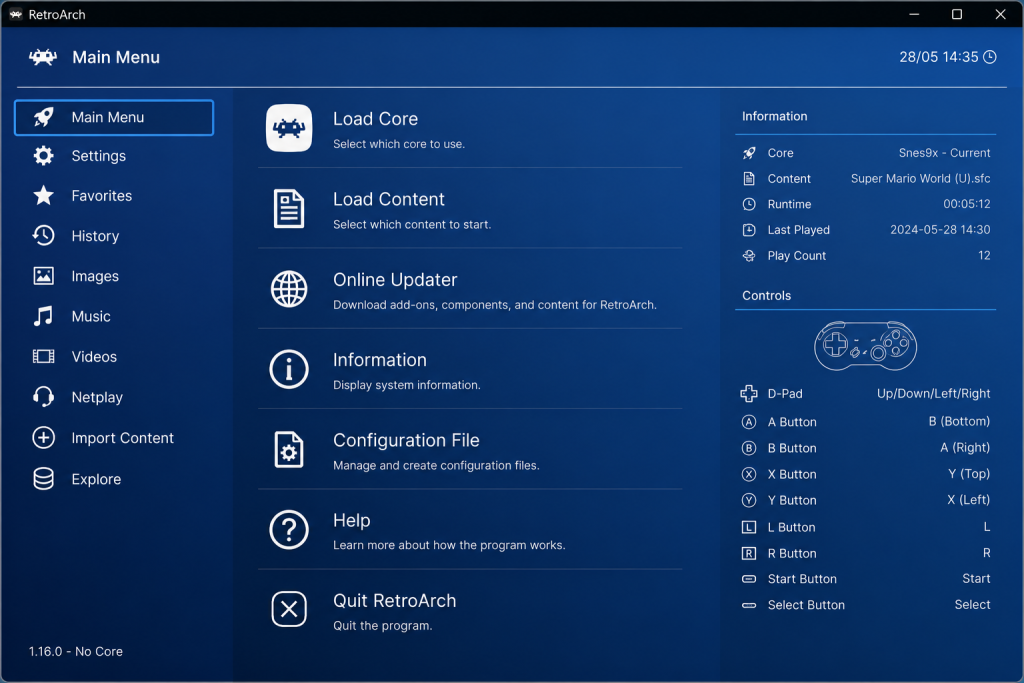This screenshot has height=683, width=1024.
Task: Click the 28/05 14:35 date and time
Action: click(x=938, y=57)
